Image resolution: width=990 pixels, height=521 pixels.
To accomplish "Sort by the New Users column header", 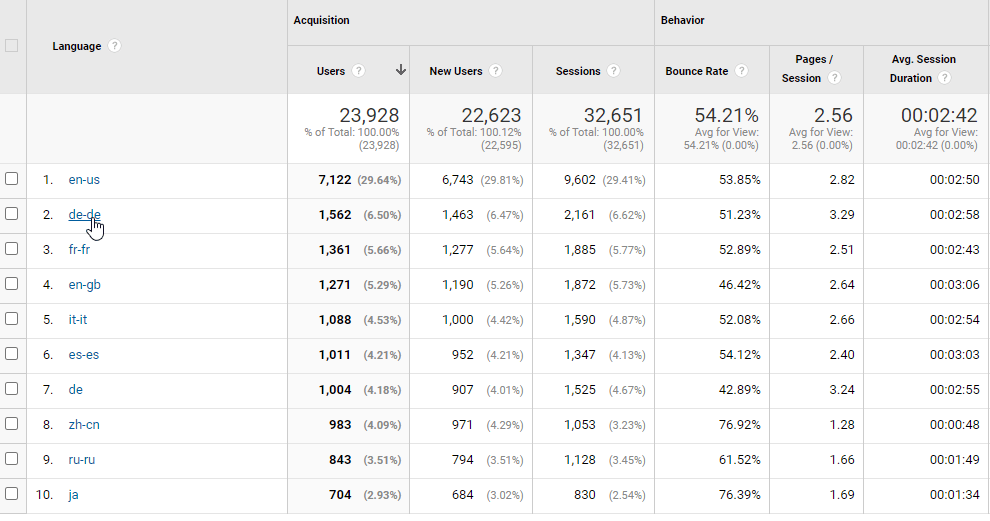I will pyautogui.click(x=456, y=71).
